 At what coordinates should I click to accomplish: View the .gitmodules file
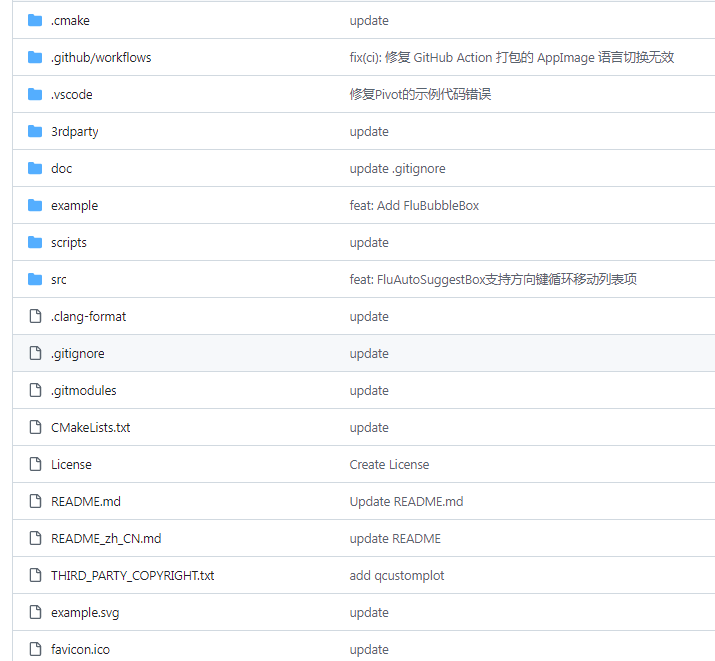coord(83,391)
